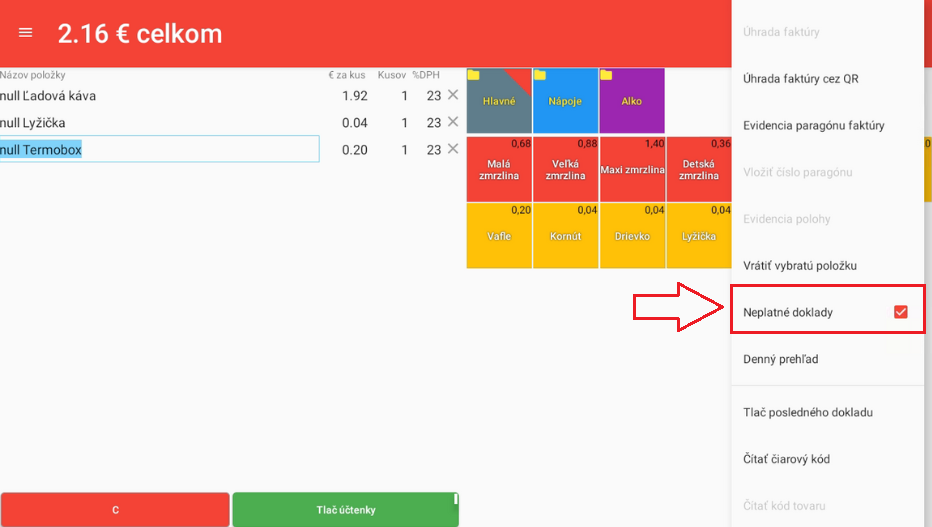This screenshot has height=527, width=932.
Task: Click the null Termobox name field
Action: 160,149
